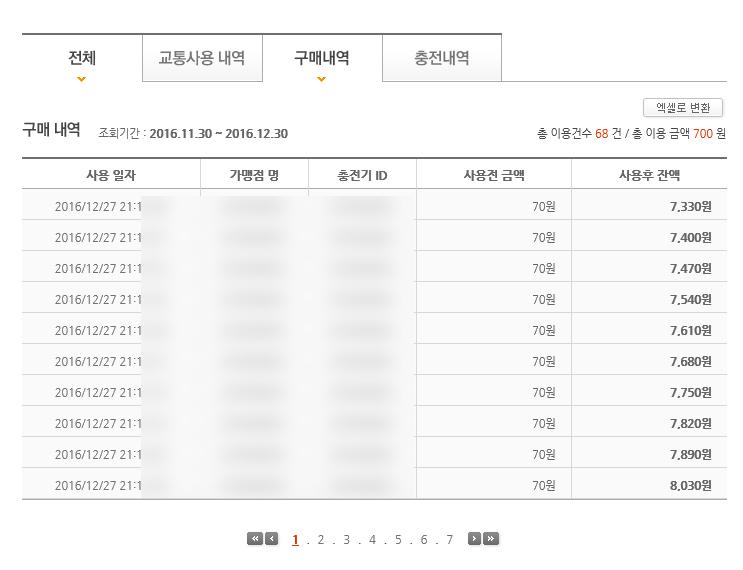743x570 pixels.
Task: Click the 엑셀로 변환 button
Action: 683,108
